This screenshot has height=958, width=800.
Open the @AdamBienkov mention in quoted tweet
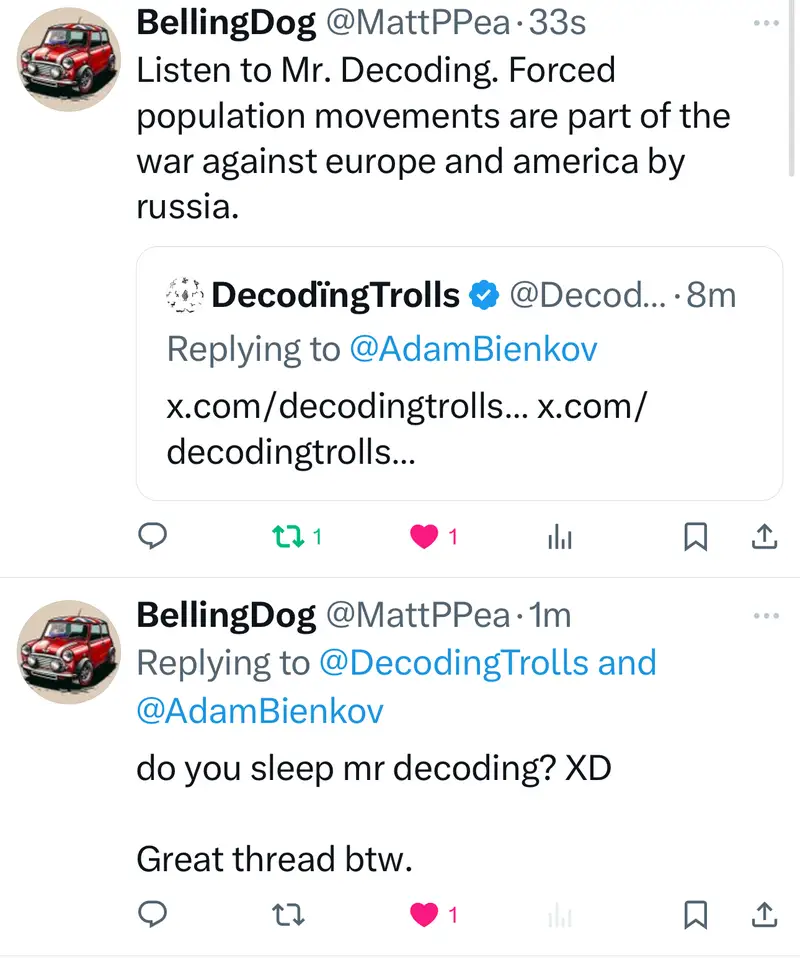(473, 348)
